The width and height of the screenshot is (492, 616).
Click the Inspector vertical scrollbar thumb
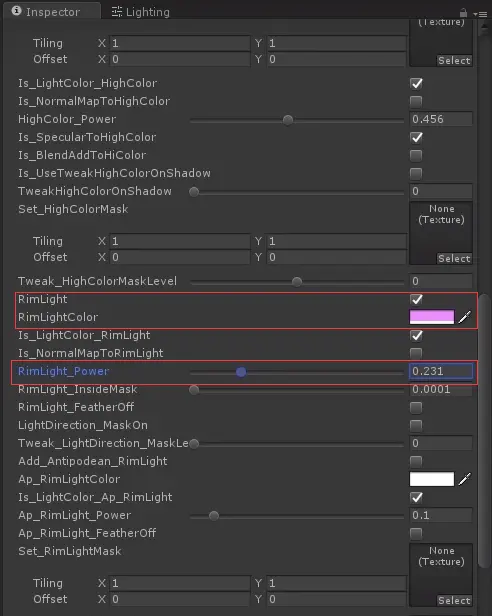tap(484, 430)
